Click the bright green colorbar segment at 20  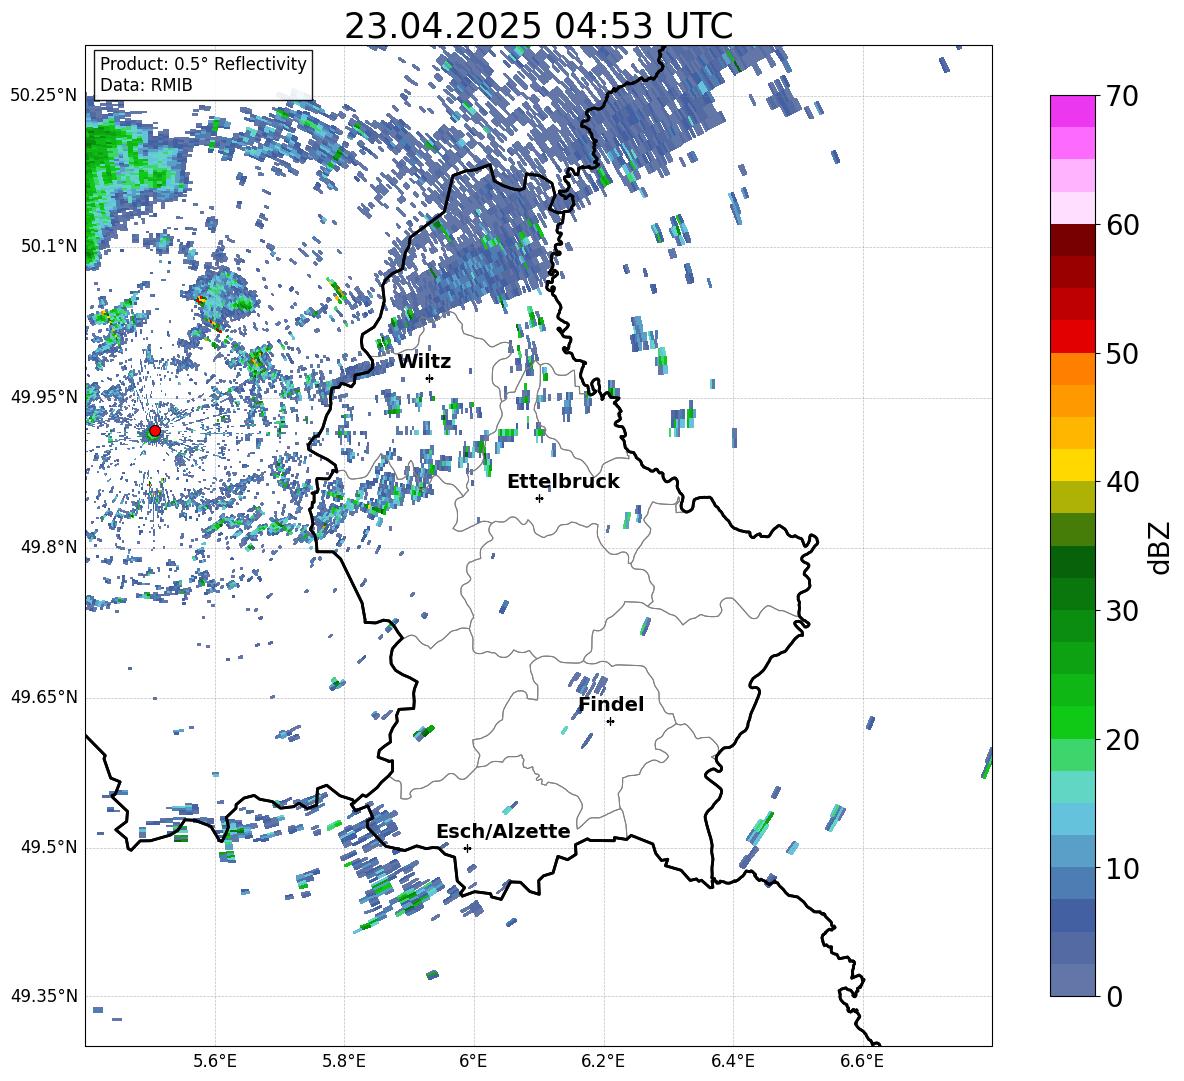pyautogui.click(x=1072, y=722)
